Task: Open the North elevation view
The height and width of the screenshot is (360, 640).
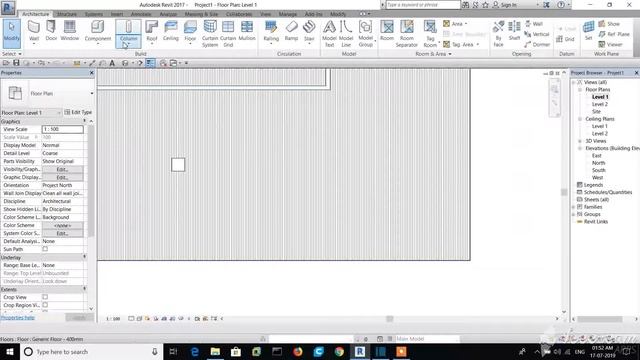Action: click(598, 163)
